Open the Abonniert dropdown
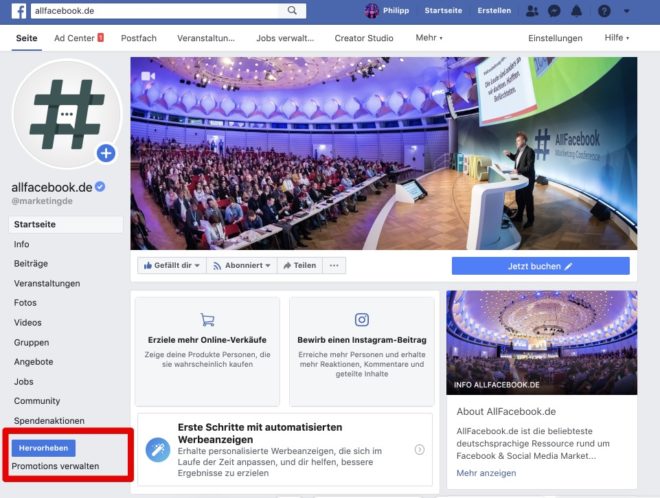The width and height of the screenshot is (660, 498). (242, 266)
